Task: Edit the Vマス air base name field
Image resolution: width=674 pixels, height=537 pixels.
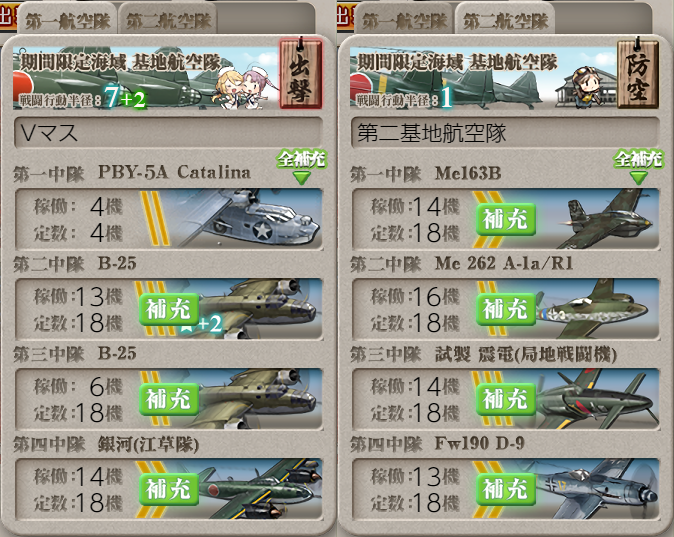Action: [x=168, y=132]
